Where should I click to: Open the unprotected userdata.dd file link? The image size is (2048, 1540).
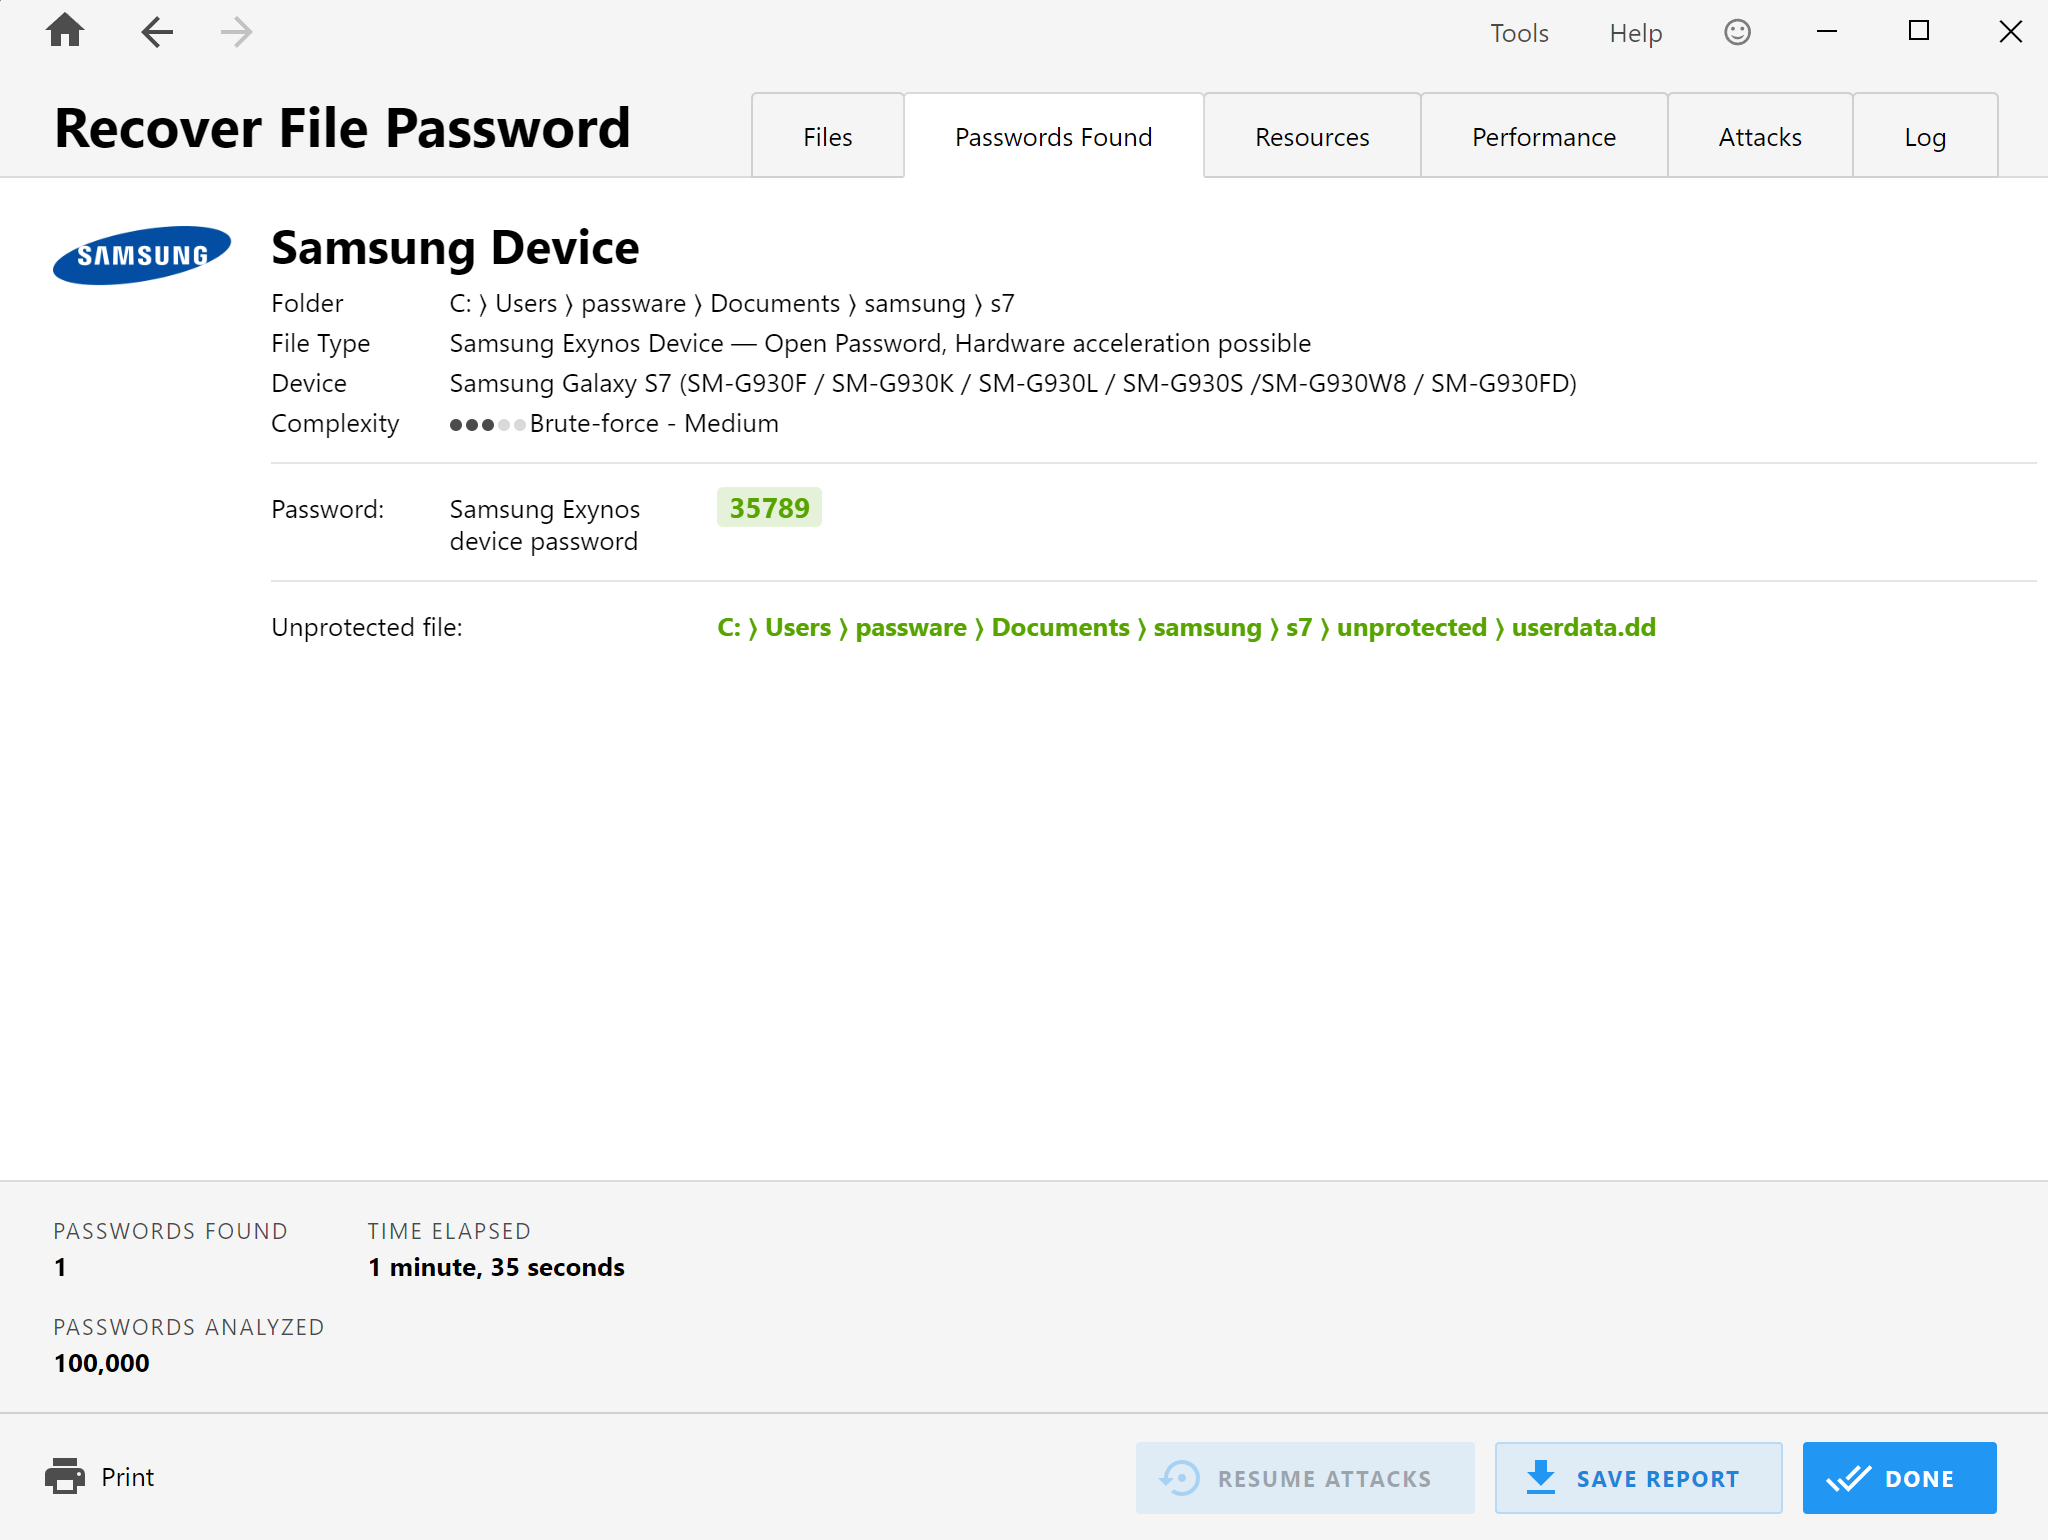coord(1186,627)
